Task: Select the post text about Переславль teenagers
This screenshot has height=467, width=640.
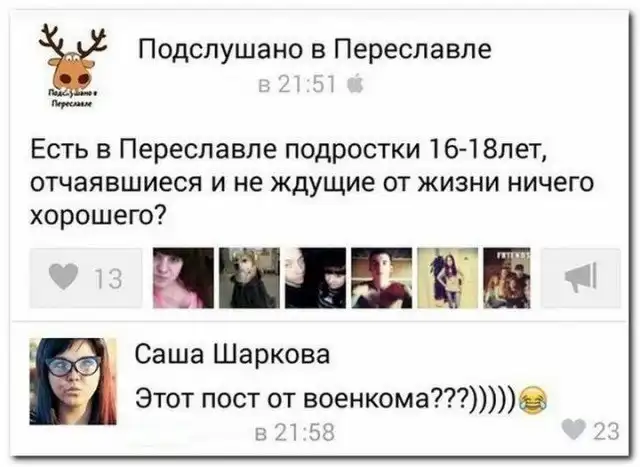Action: click(312, 182)
